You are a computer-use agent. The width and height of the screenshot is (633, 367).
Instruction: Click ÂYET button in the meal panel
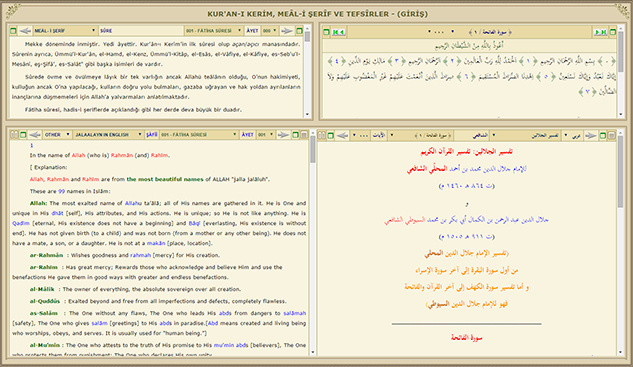[x=252, y=31]
